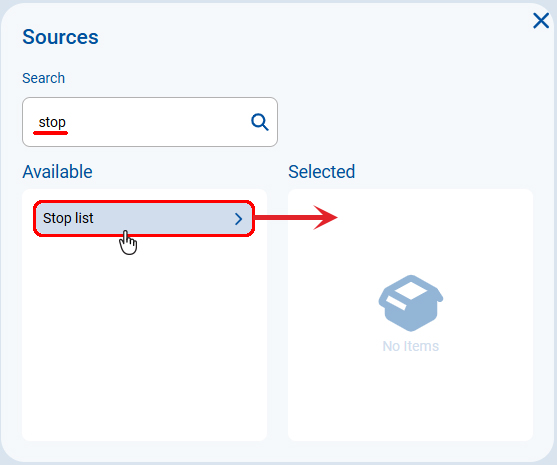Viewport: 557px width, 465px height.
Task: Click the red arrow pointing to Selected
Action: [x=296, y=217]
